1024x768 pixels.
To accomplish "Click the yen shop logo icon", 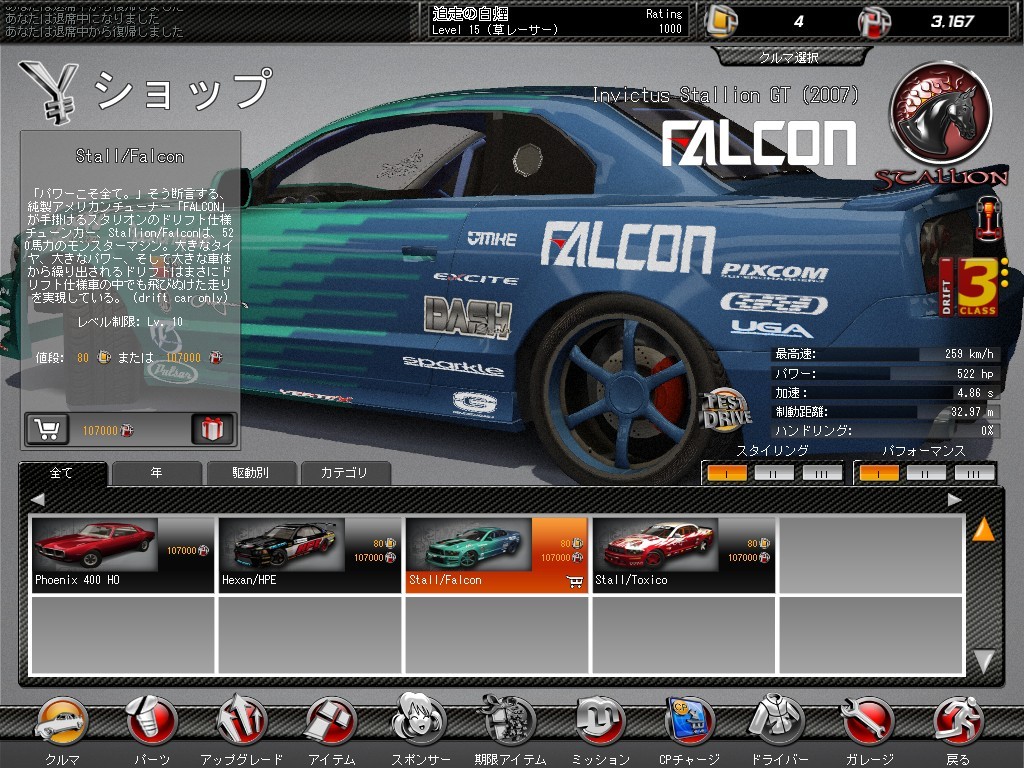I will click(x=50, y=91).
